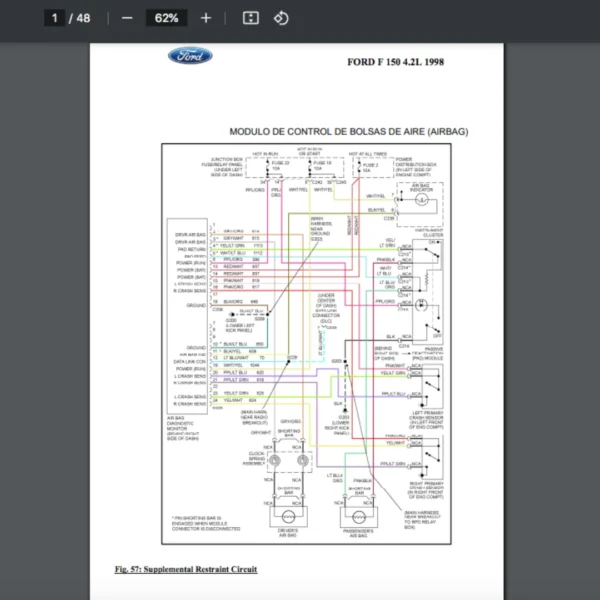Image resolution: width=600 pixels, height=600 pixels.
Task: Zoom in with the plus button
Action: pos(206,18)
